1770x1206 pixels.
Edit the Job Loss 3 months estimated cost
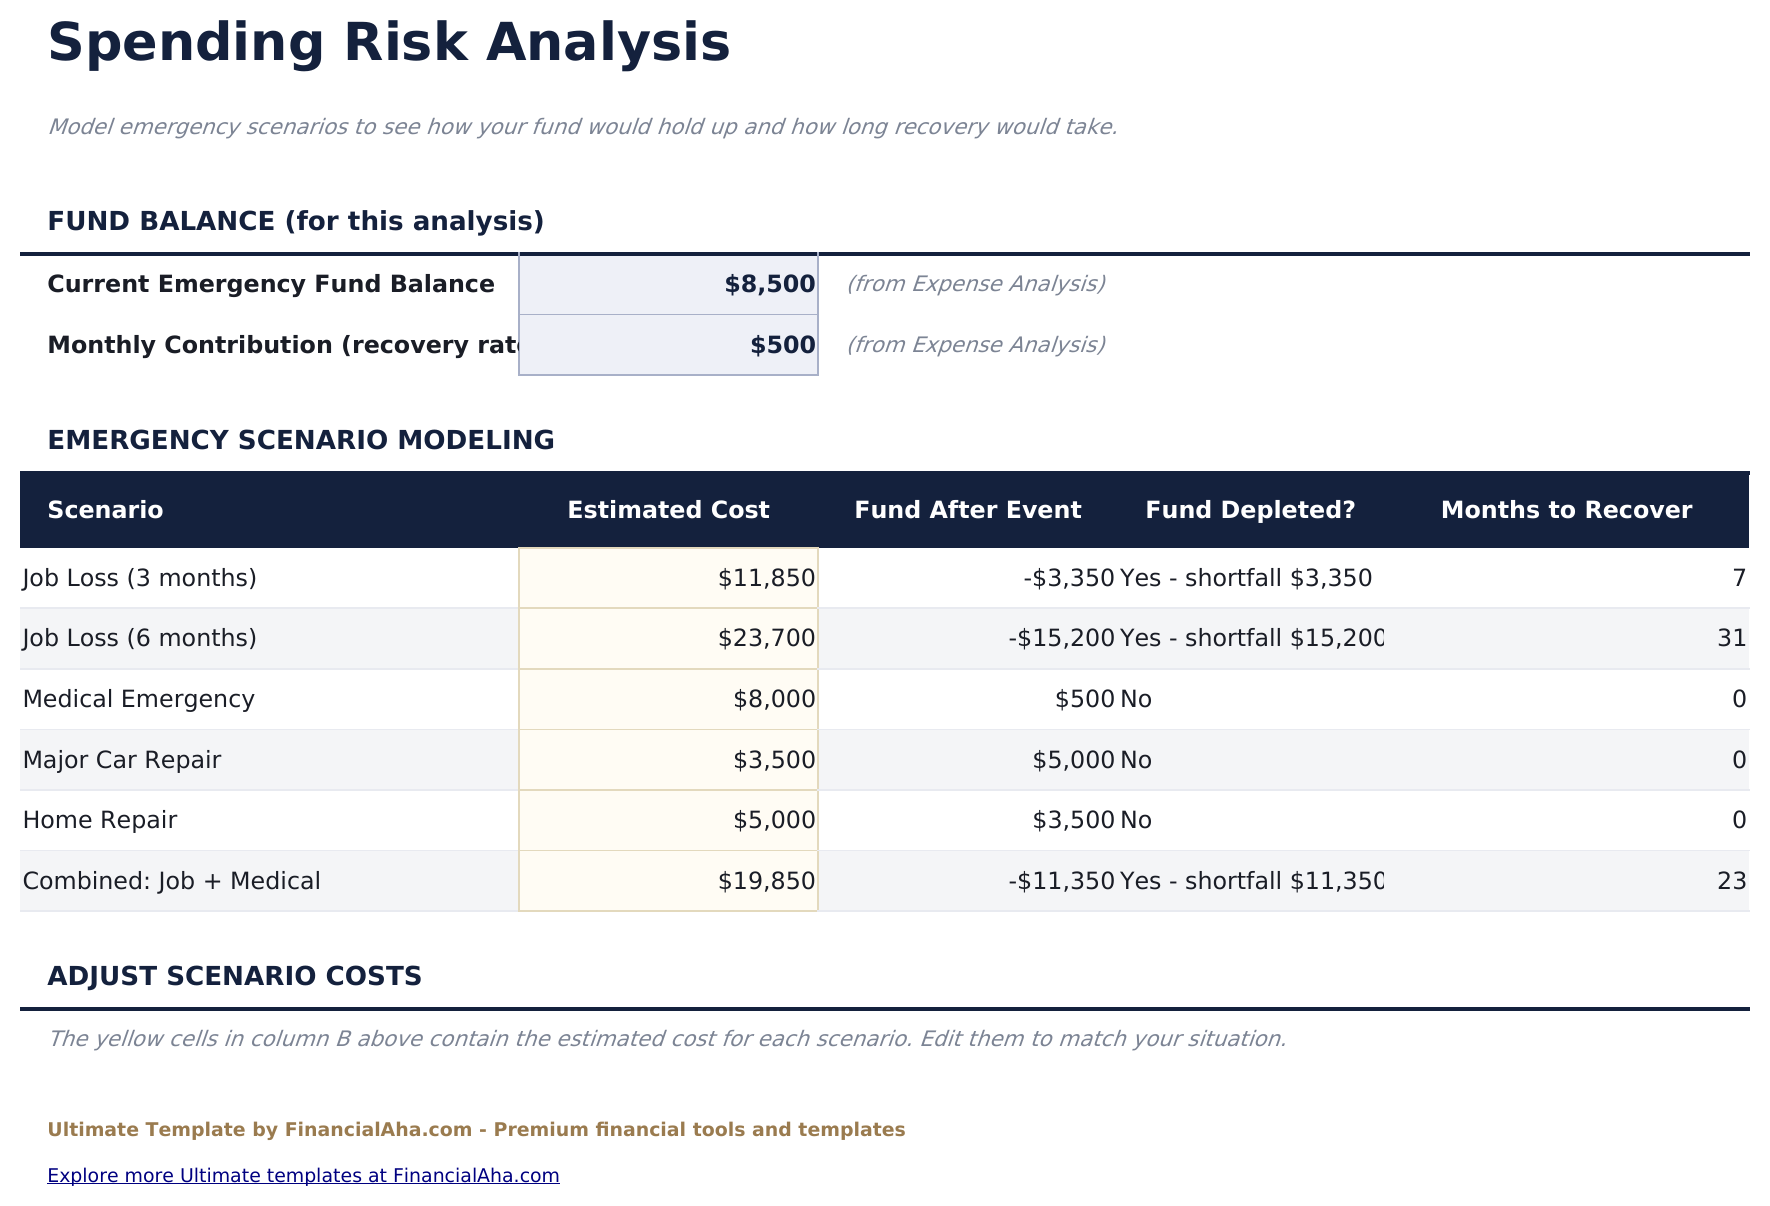(668, 577)
